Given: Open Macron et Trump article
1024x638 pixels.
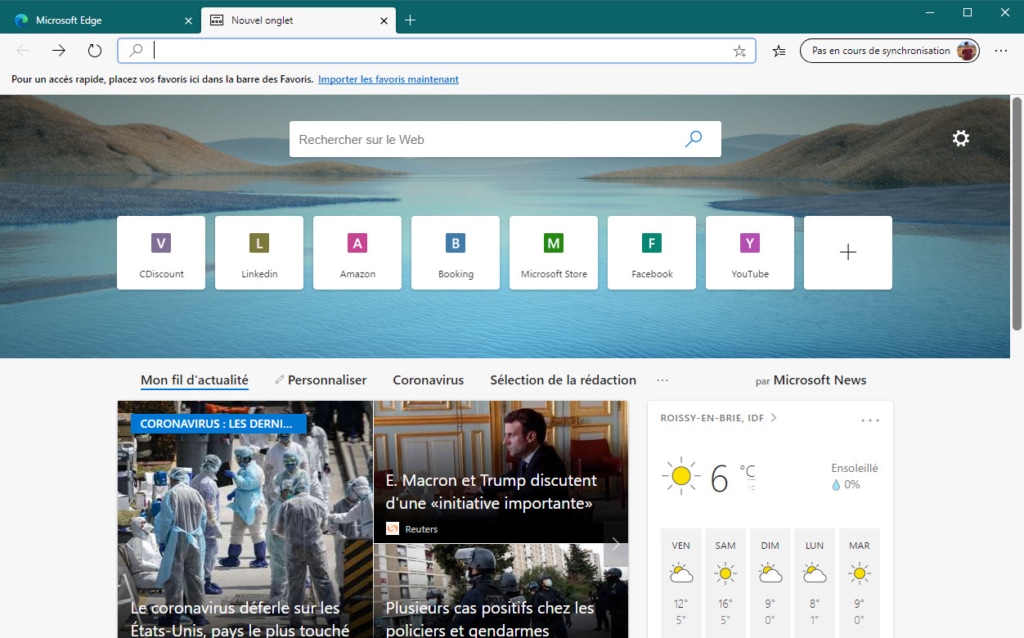Looking at the screenshot, I should click(501, 471).
